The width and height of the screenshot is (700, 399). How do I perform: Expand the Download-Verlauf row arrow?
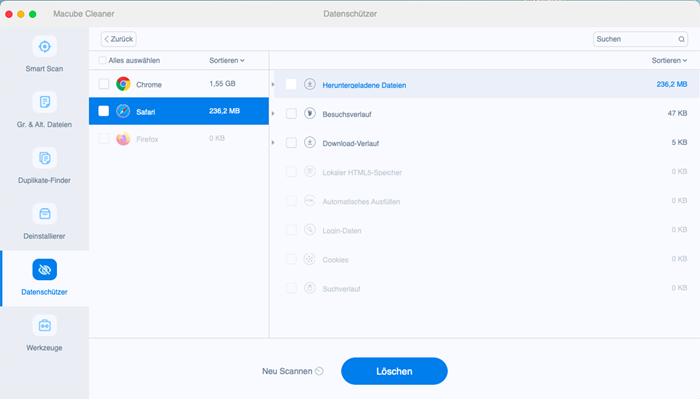[273, 143]
